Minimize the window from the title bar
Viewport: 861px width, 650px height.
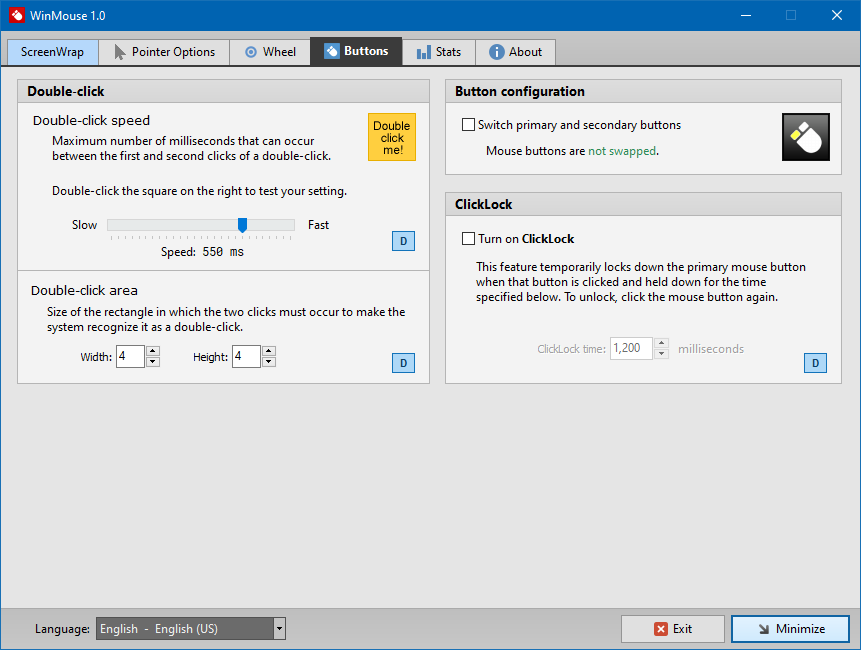pos(746,15)
